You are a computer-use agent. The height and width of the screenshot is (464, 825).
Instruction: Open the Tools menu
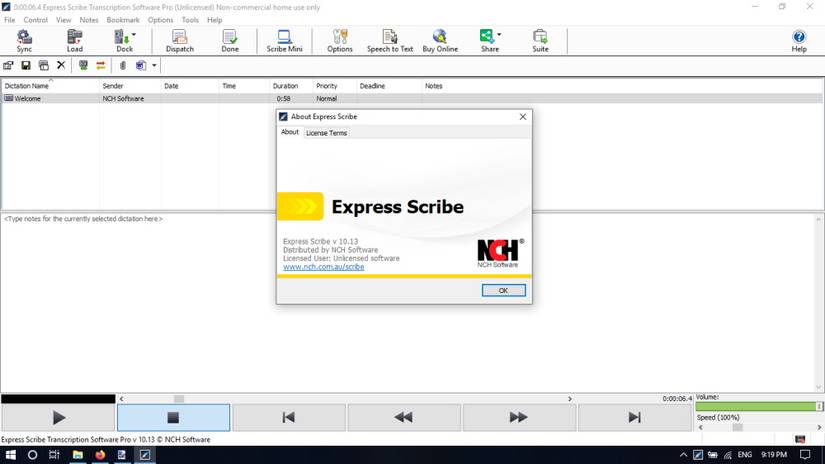190,20
